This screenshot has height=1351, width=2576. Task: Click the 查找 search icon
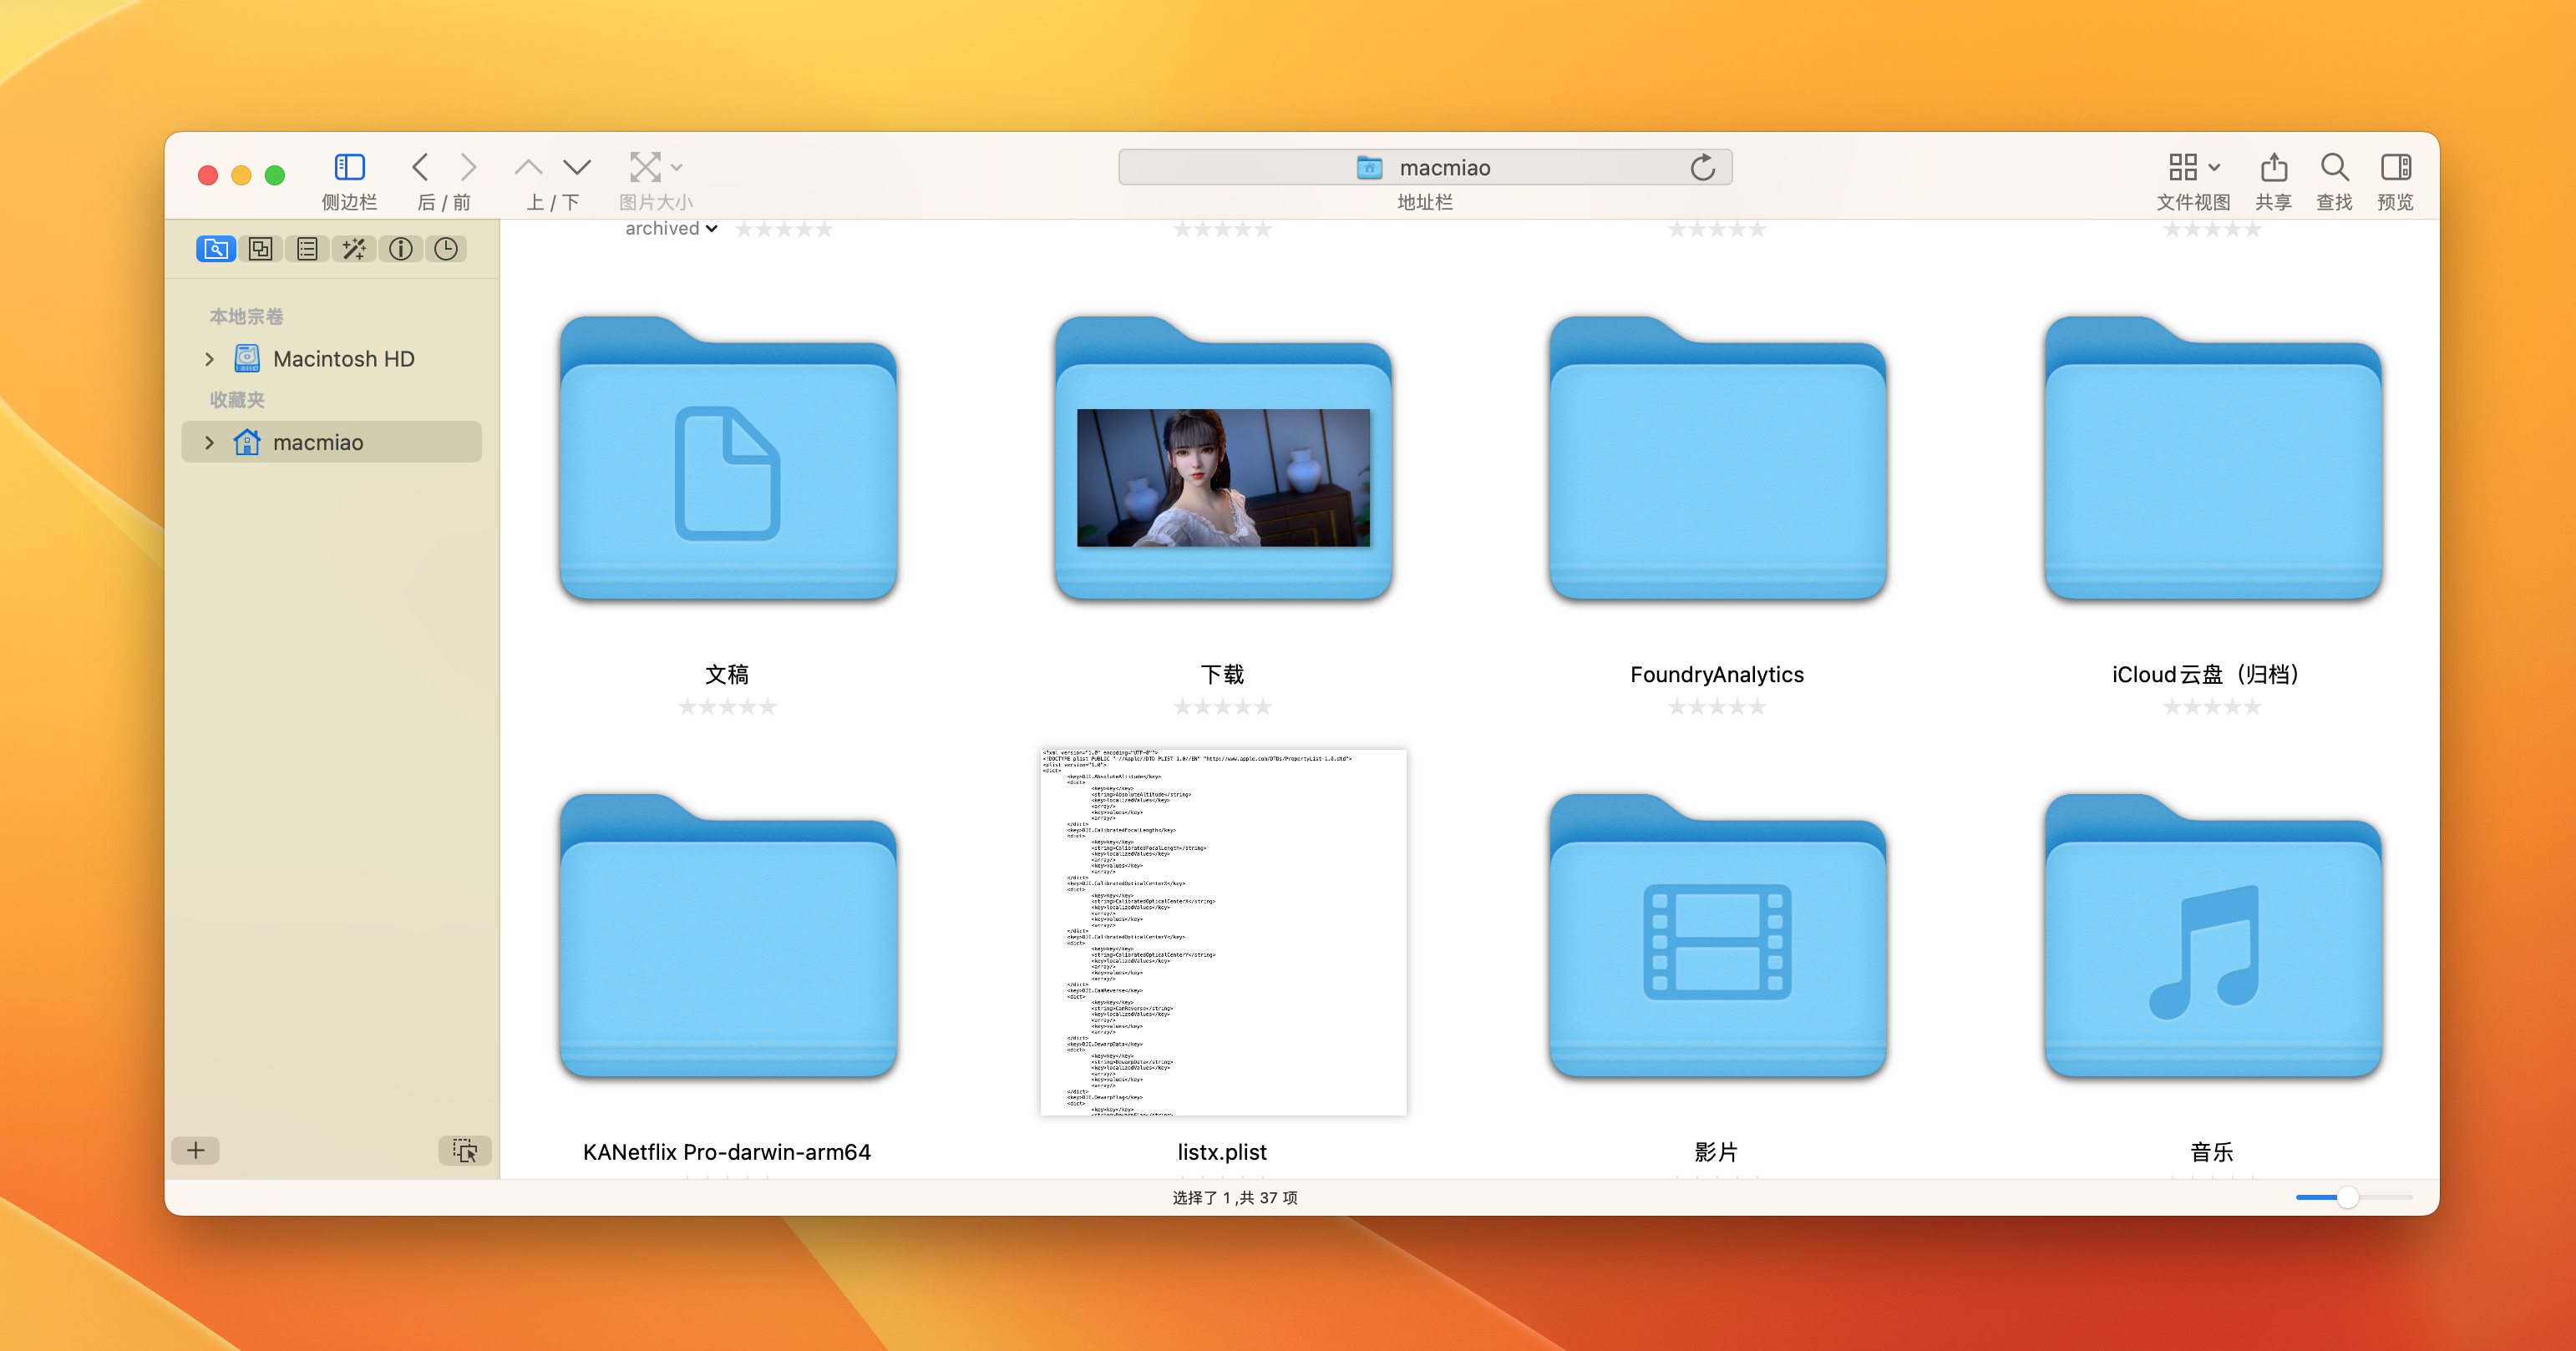tap(2334, 167)
